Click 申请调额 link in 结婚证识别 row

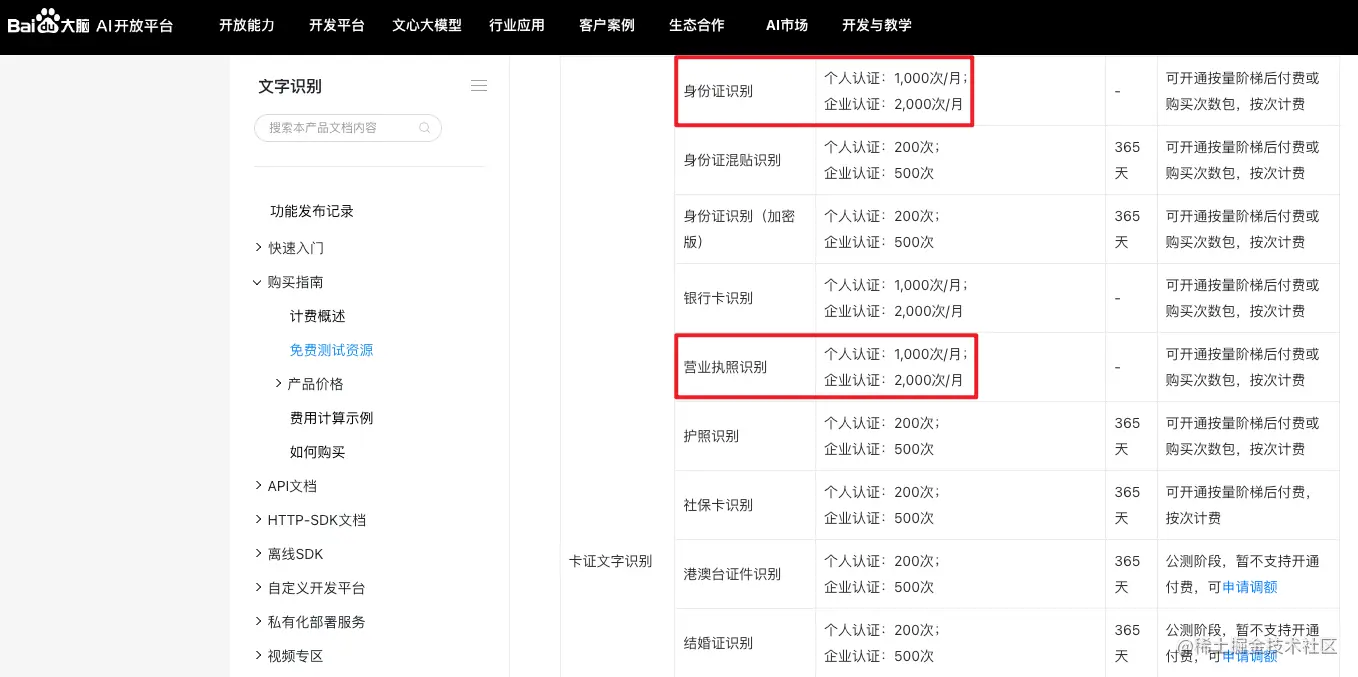coord(1250,656)
